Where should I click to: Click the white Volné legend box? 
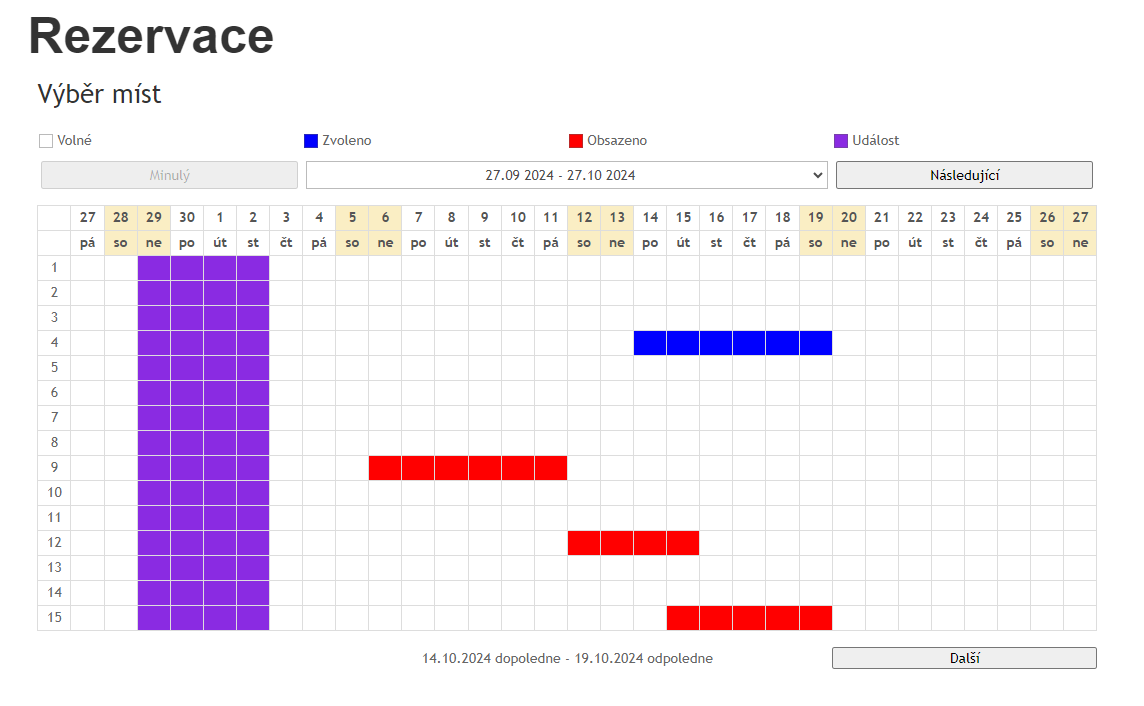point(46,141)
